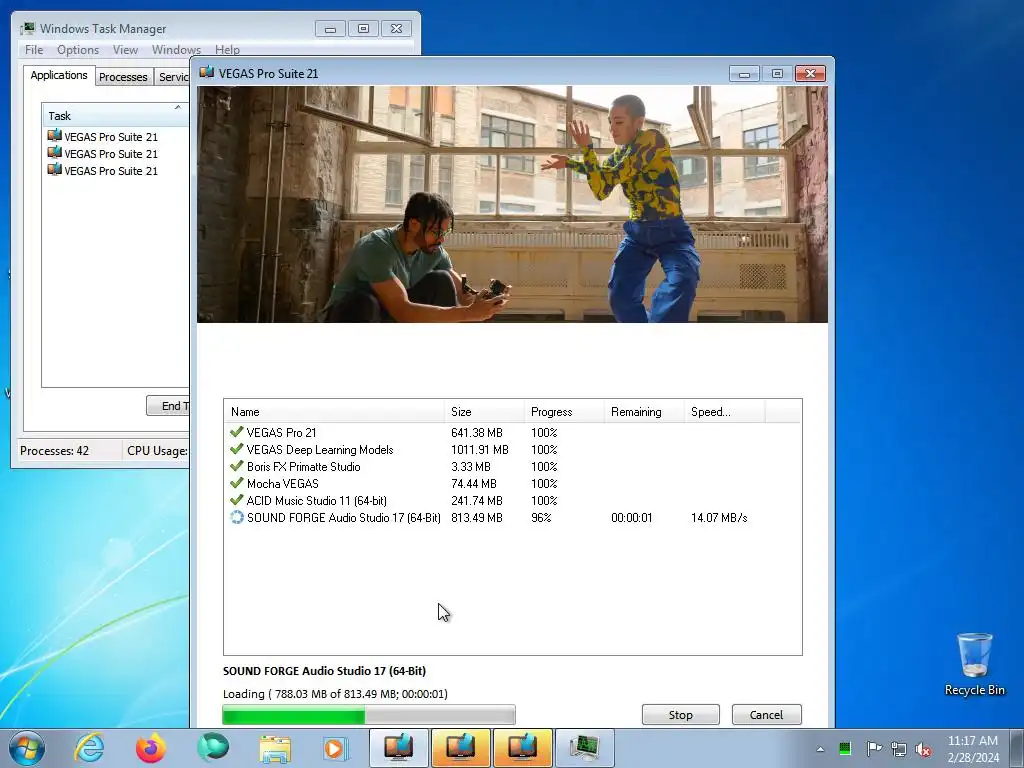Click the muted volume tray icon
Screen dimensions: 1024x768
point(923,749)
